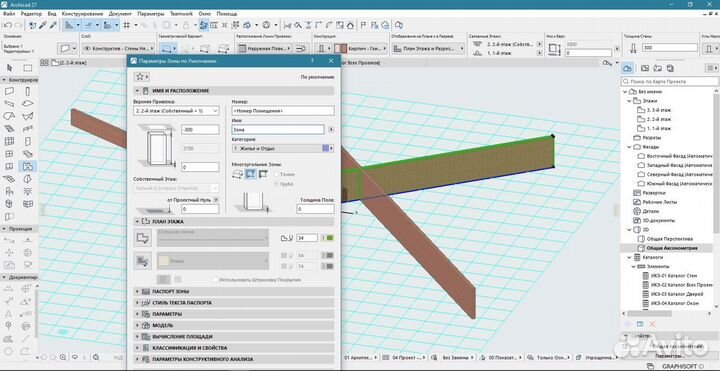Expand the МОДЕЛЬ section
This screenshot has width=720, height=371.
coord(234,325)
